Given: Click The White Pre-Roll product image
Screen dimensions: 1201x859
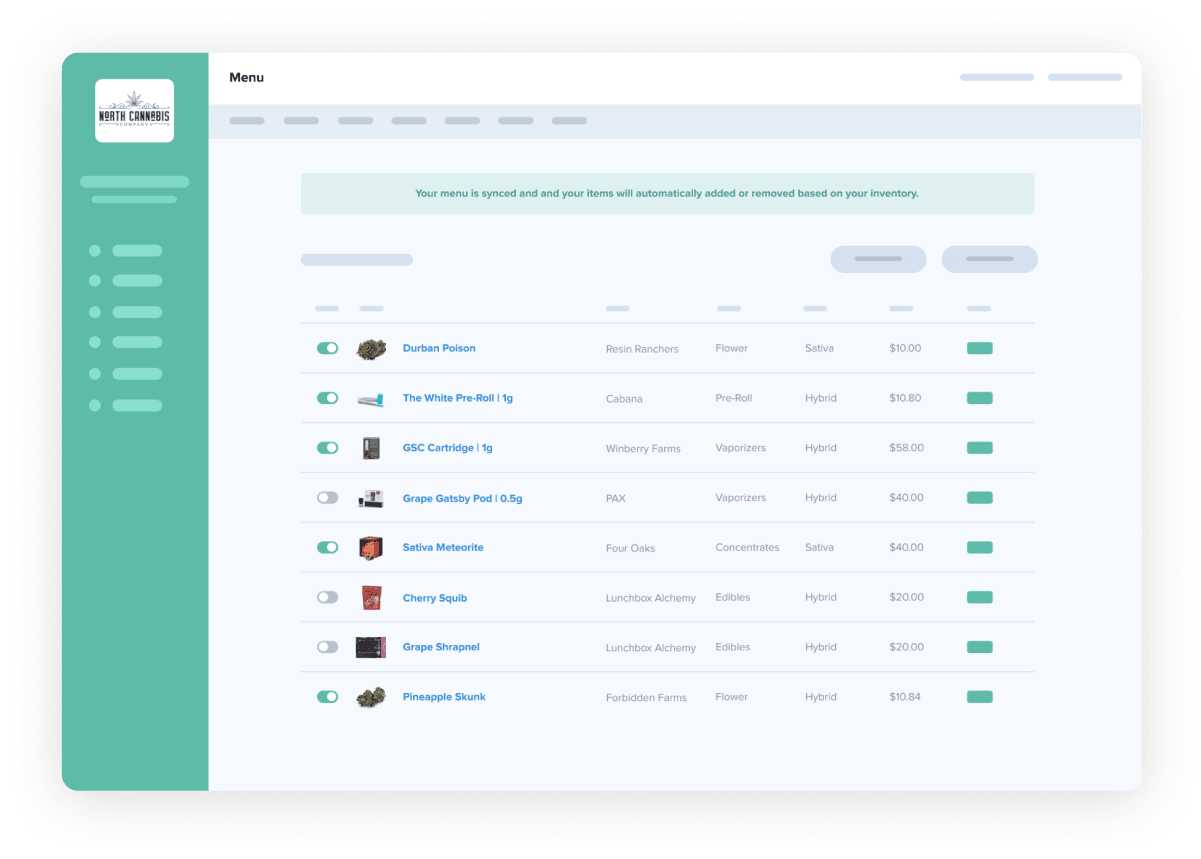Looking at the screenshot, I should pos(371,398).
